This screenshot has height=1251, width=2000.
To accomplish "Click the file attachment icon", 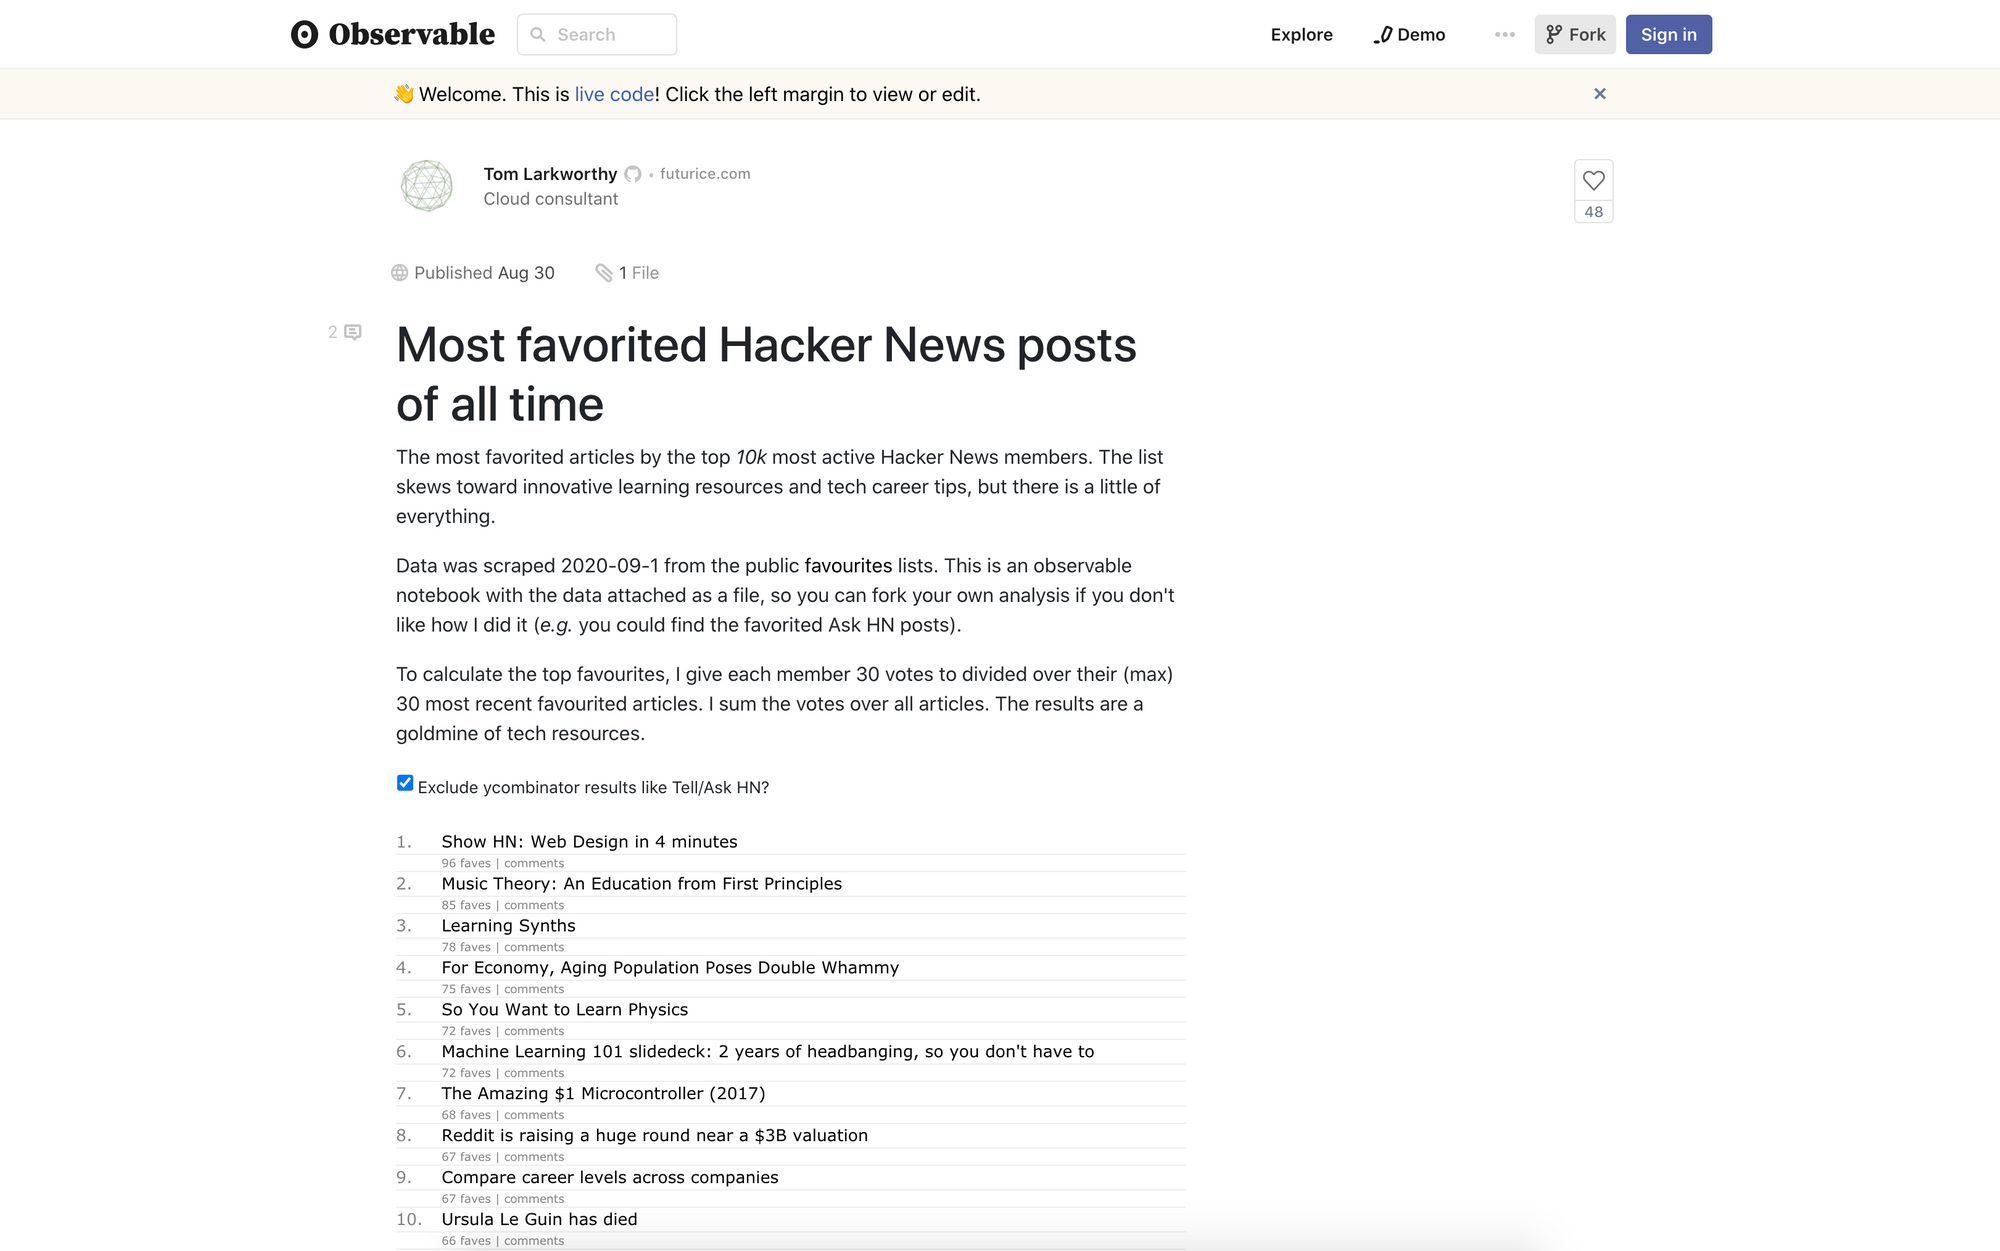I will (602, 272).
